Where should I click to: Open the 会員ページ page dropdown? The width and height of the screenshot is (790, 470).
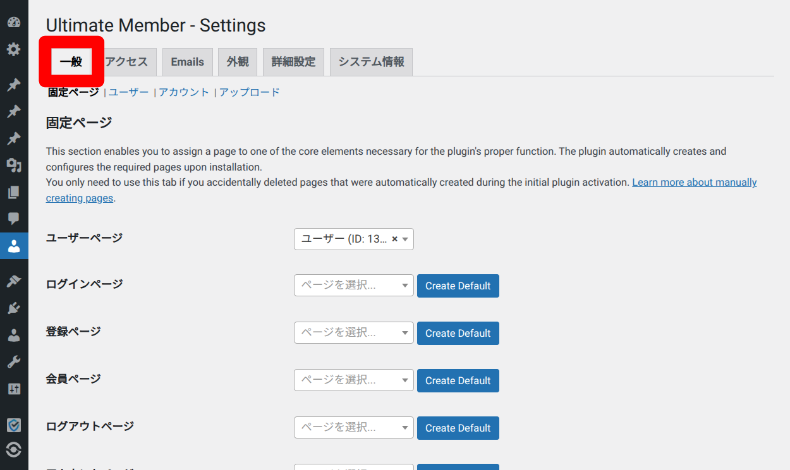354,380
